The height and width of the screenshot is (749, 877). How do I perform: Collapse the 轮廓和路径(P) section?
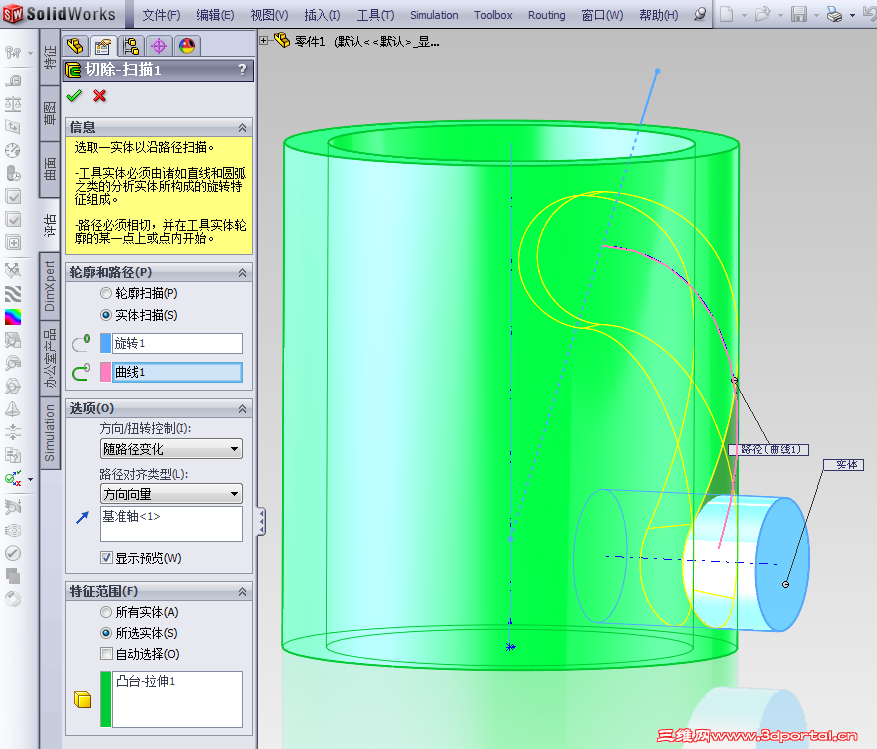(x=242, y=272)
